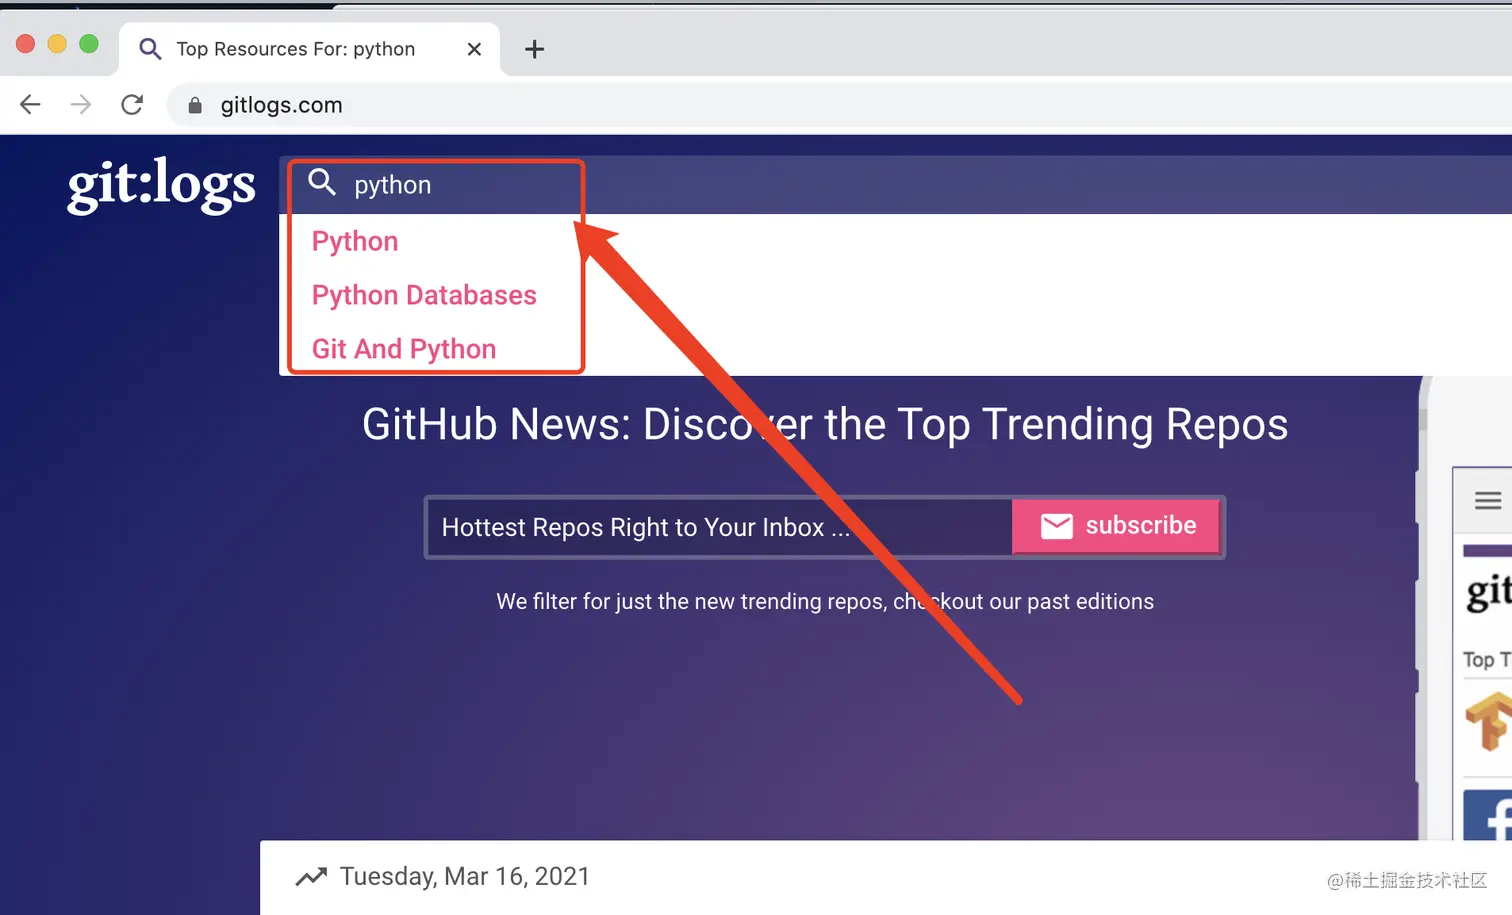Click 'checkout our past editions' text

[x=1023, y=601]
